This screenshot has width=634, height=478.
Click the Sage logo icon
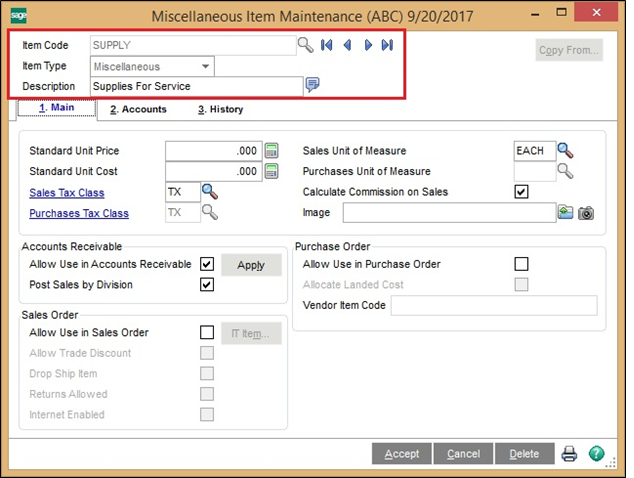19,16
